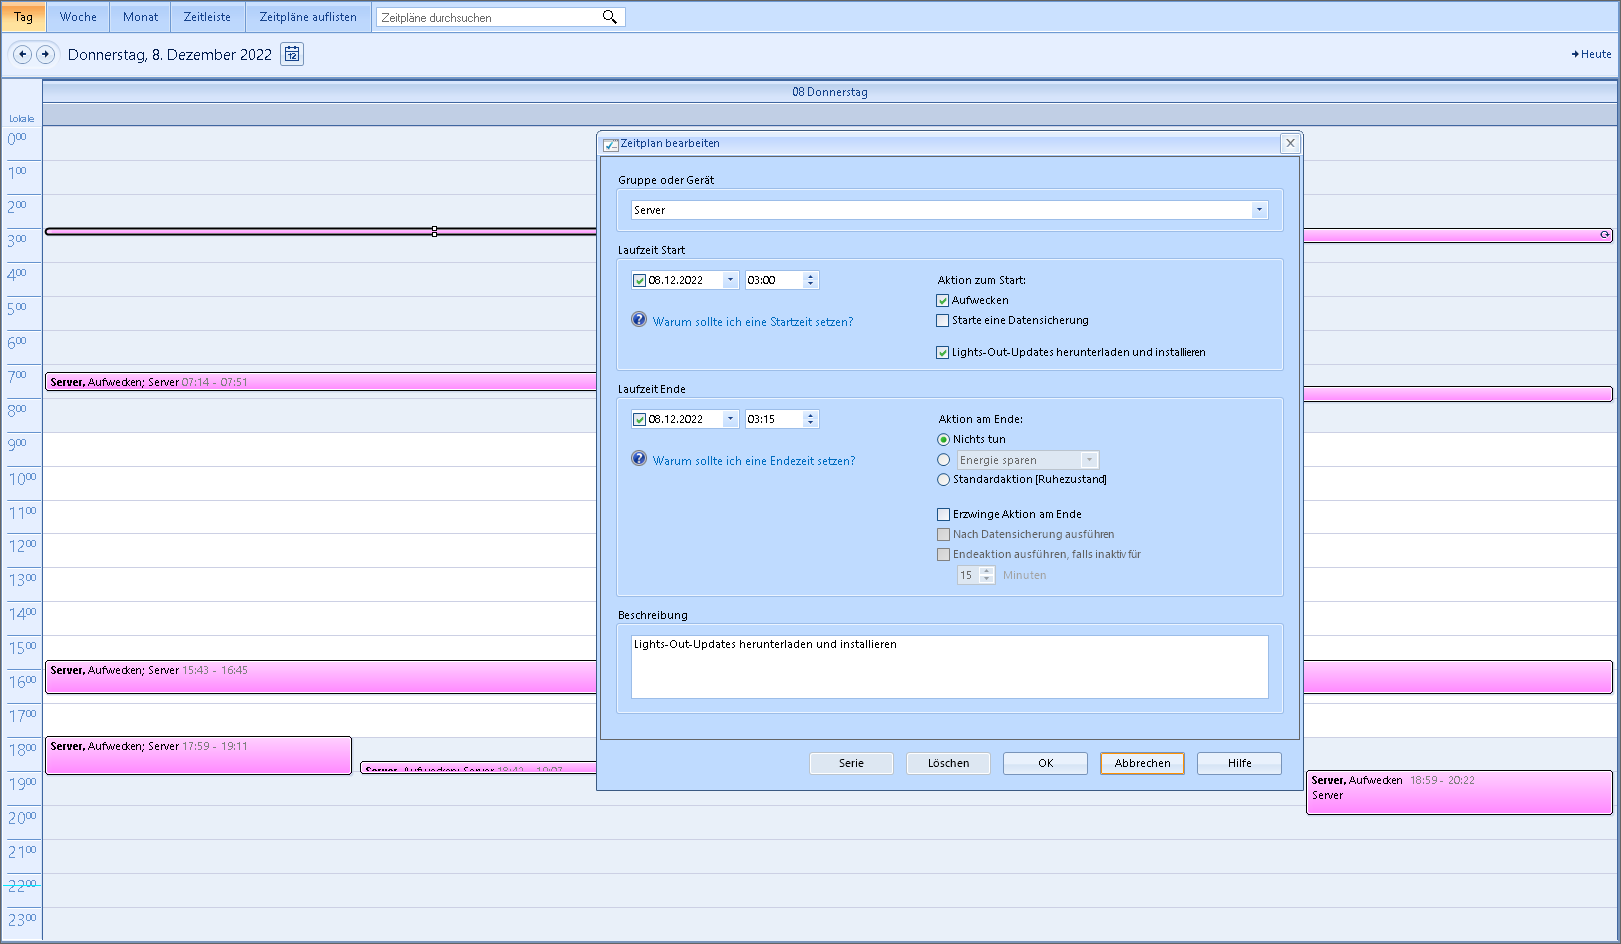Image resolution: width=1621 pixels, height=944 pixels.
Task: Toggle the Laufzeit Ende date checkbox
Action: pyautogui.click(x=639, y=419)
